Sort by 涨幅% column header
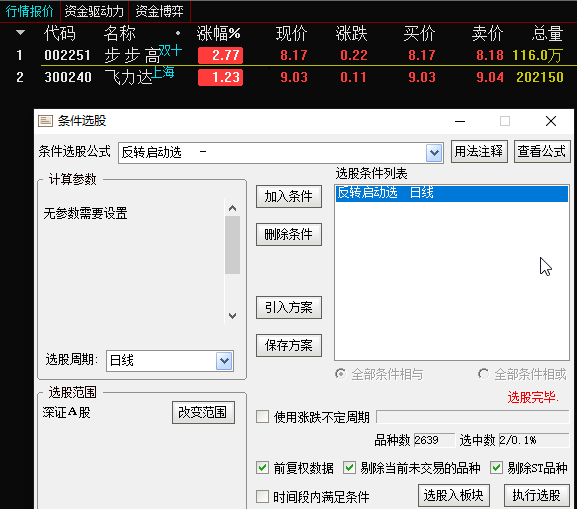This screenshot has width=577, height=509. coord(219,33)
